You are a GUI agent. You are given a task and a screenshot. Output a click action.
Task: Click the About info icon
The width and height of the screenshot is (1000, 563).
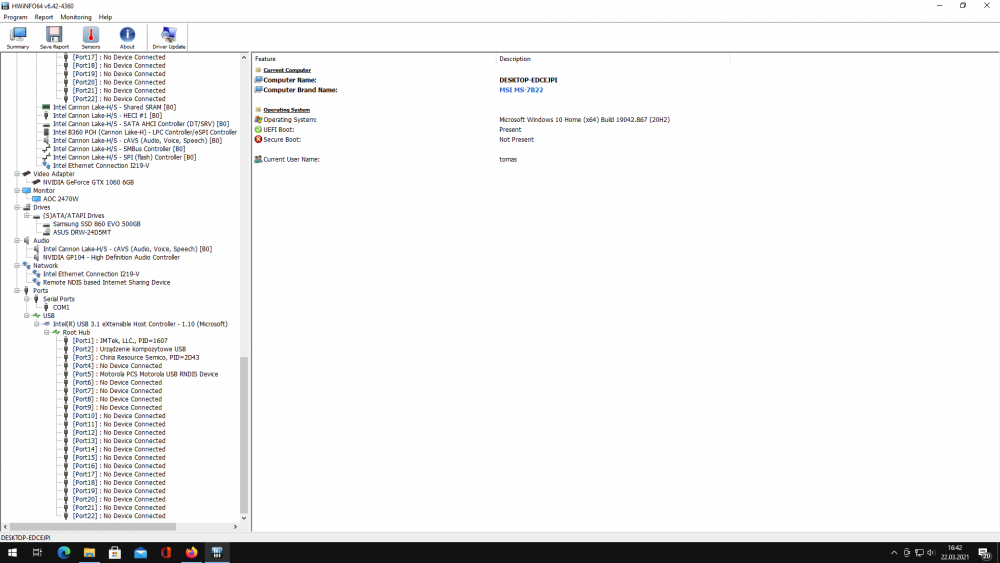[x=127, y=37]
